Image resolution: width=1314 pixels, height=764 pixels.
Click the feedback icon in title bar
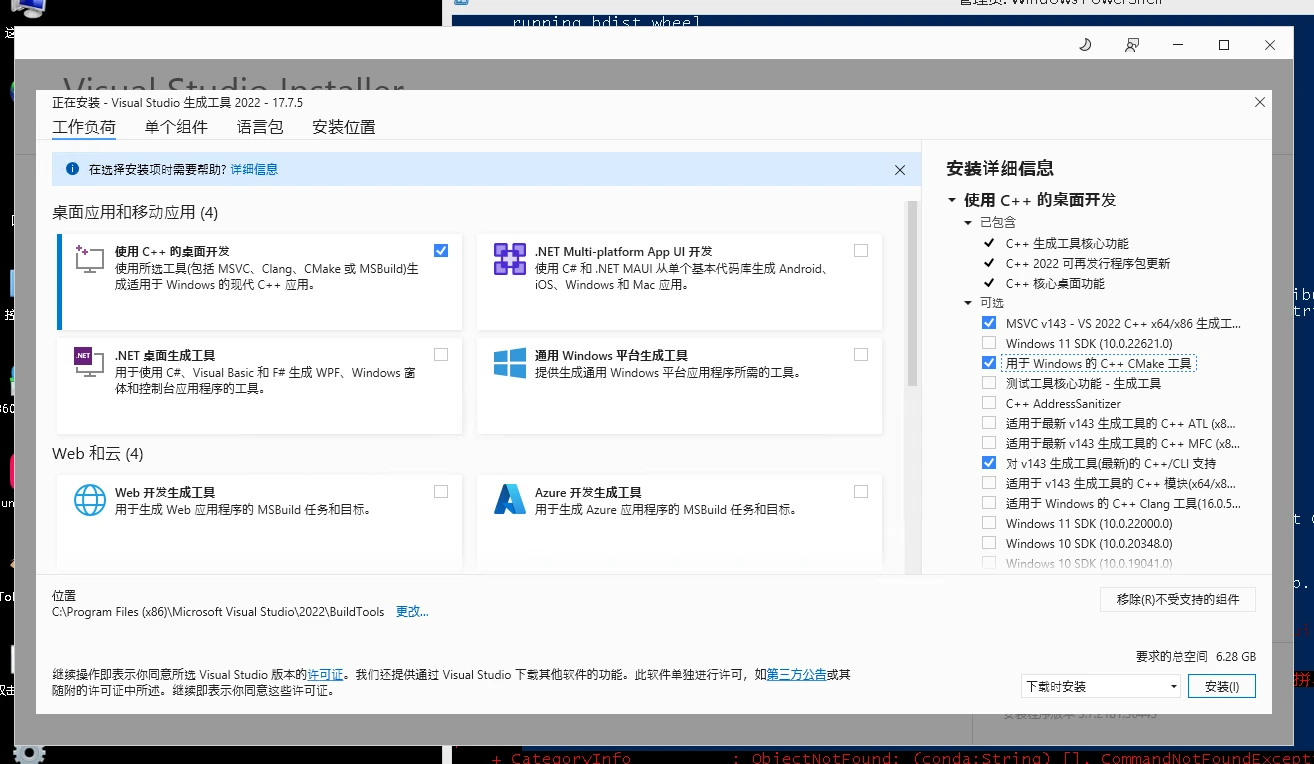click(x=1132, y=45)
